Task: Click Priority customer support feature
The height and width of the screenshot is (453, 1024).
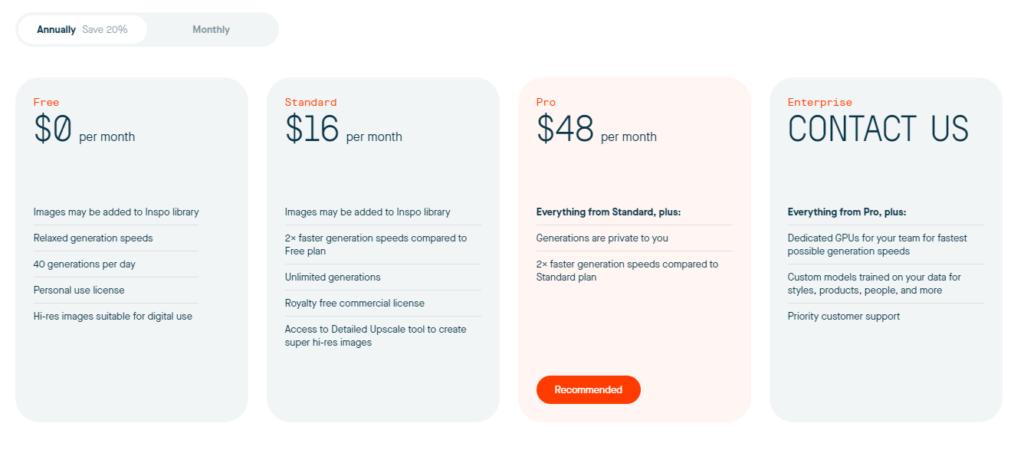Action: pos(843,316)
